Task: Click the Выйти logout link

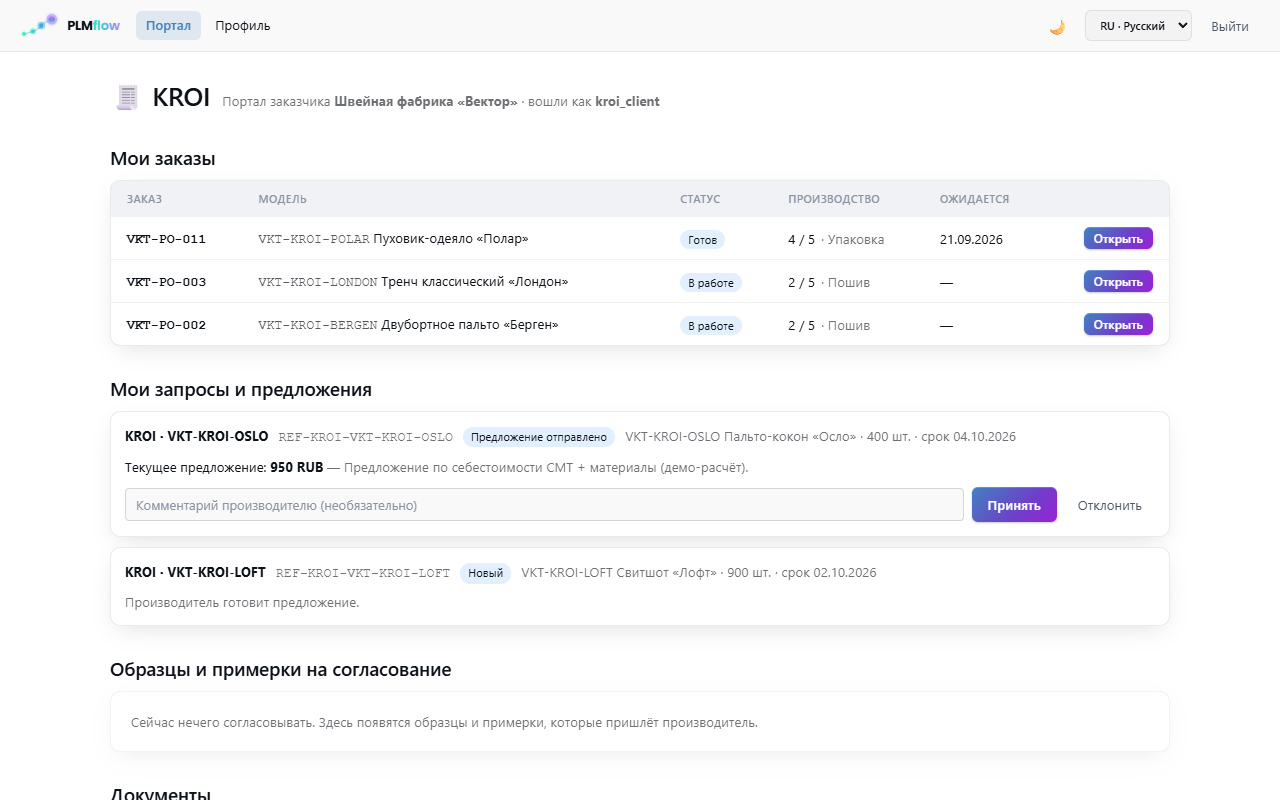Action: point(1229,26)
